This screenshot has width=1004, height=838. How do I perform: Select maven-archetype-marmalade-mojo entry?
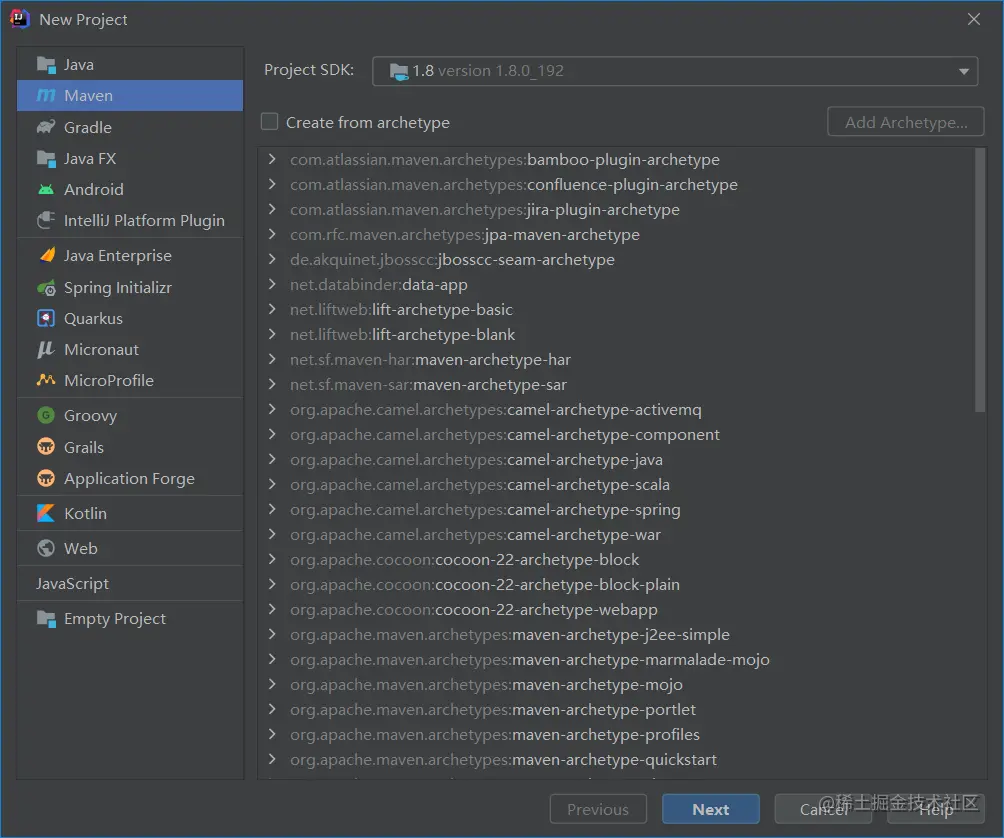click(530, 659)
